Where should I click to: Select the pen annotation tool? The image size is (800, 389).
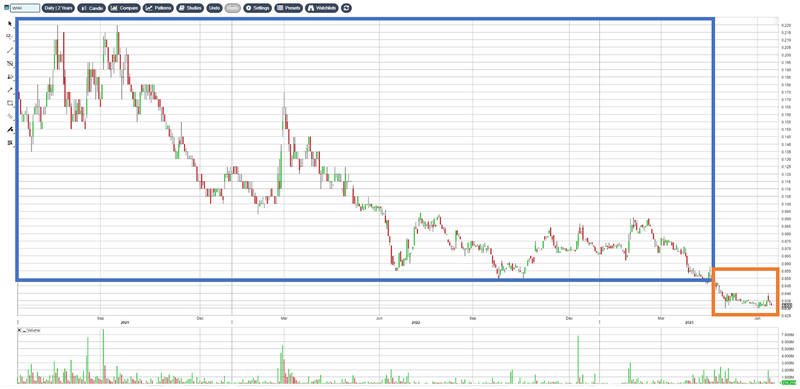[9, 130]
